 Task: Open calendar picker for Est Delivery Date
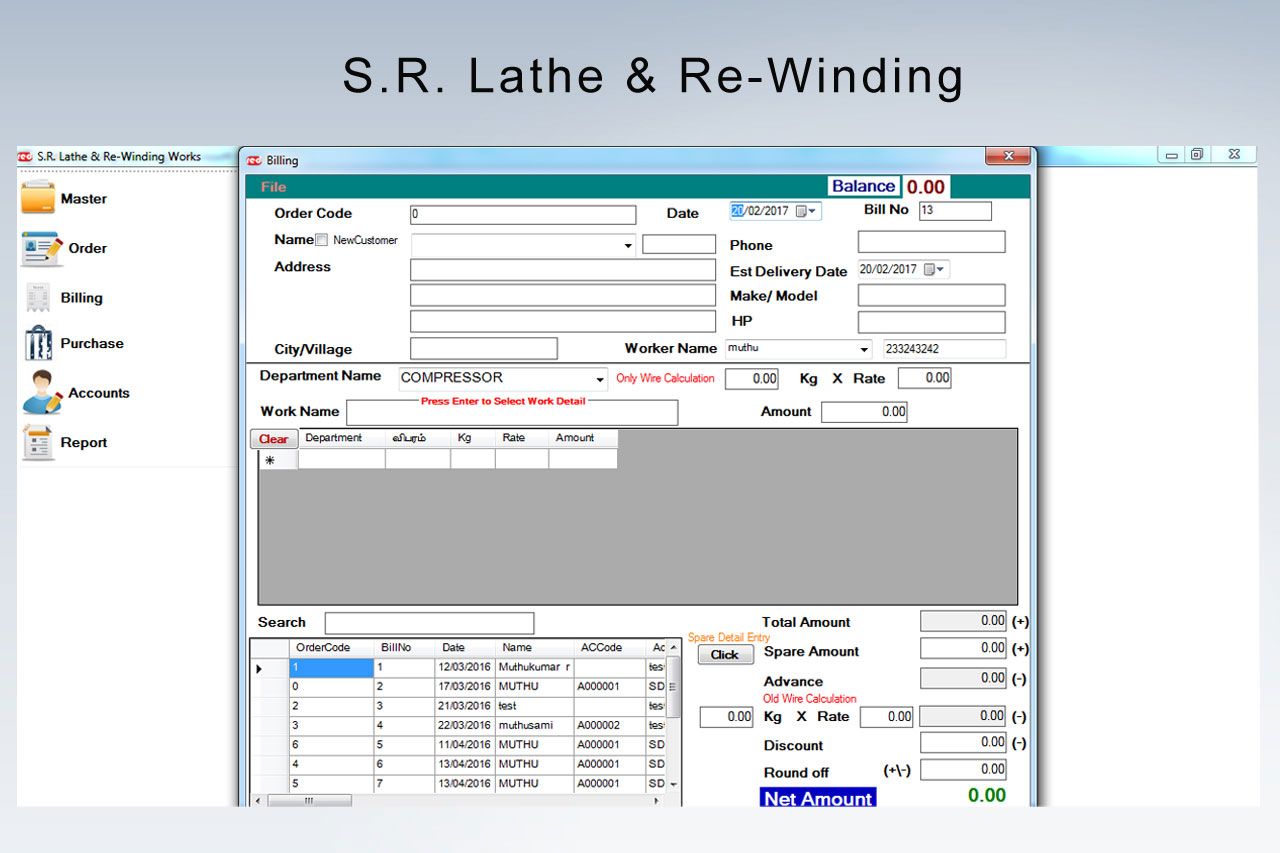(934, 270)
